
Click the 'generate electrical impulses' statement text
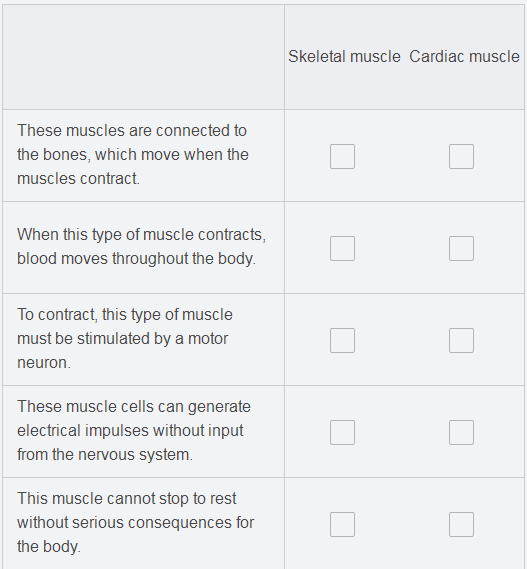coord(134,430)
